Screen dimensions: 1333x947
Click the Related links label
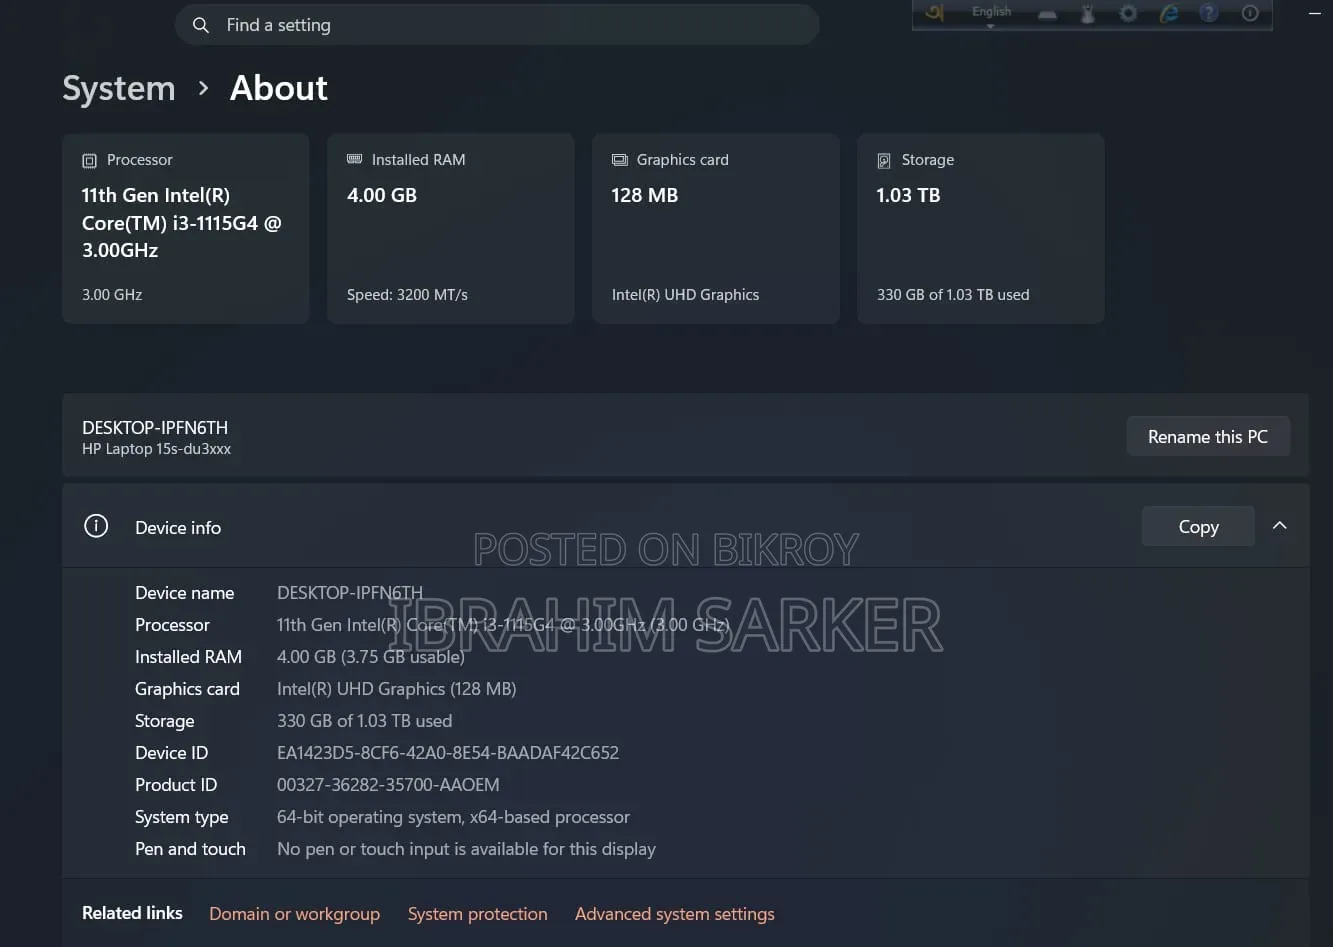pyautogui.click(x=132, y=913)
